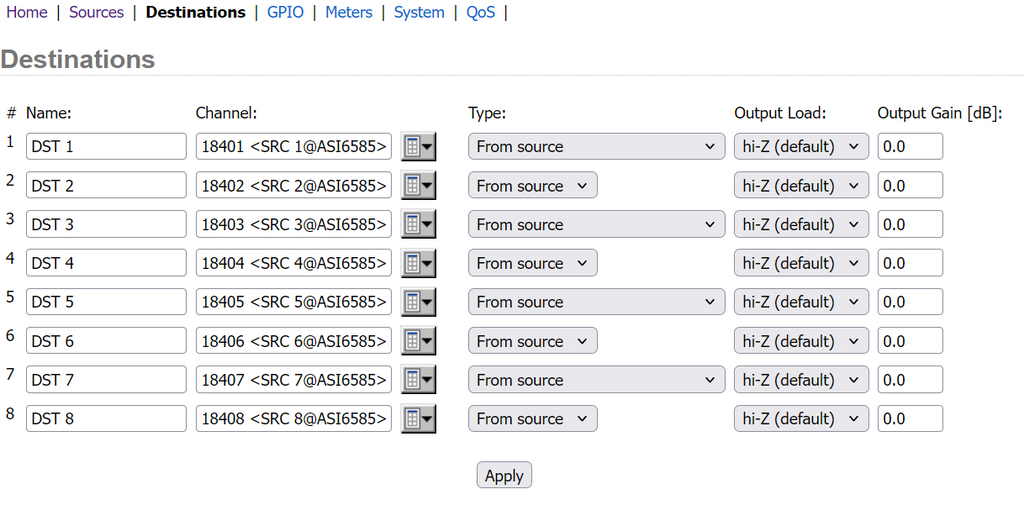The width and height of the screenshot is (1024, 505).
Task: Open the Meters page link
Action: (x=349, y=12)
